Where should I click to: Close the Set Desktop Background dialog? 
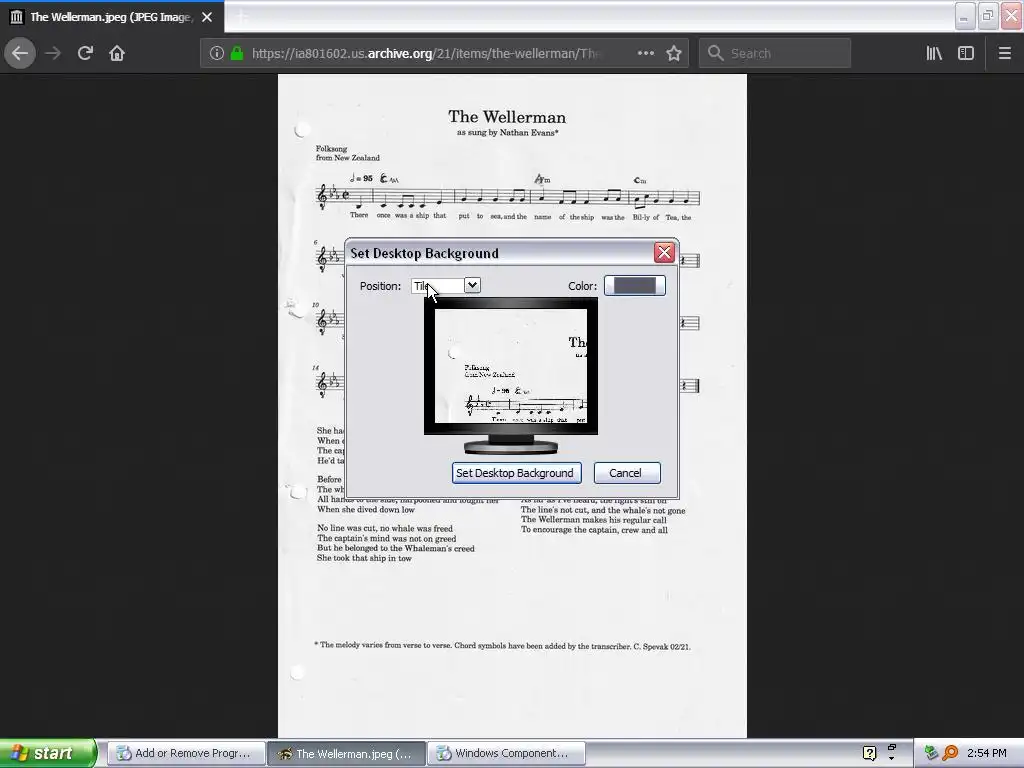coord(664,253)
